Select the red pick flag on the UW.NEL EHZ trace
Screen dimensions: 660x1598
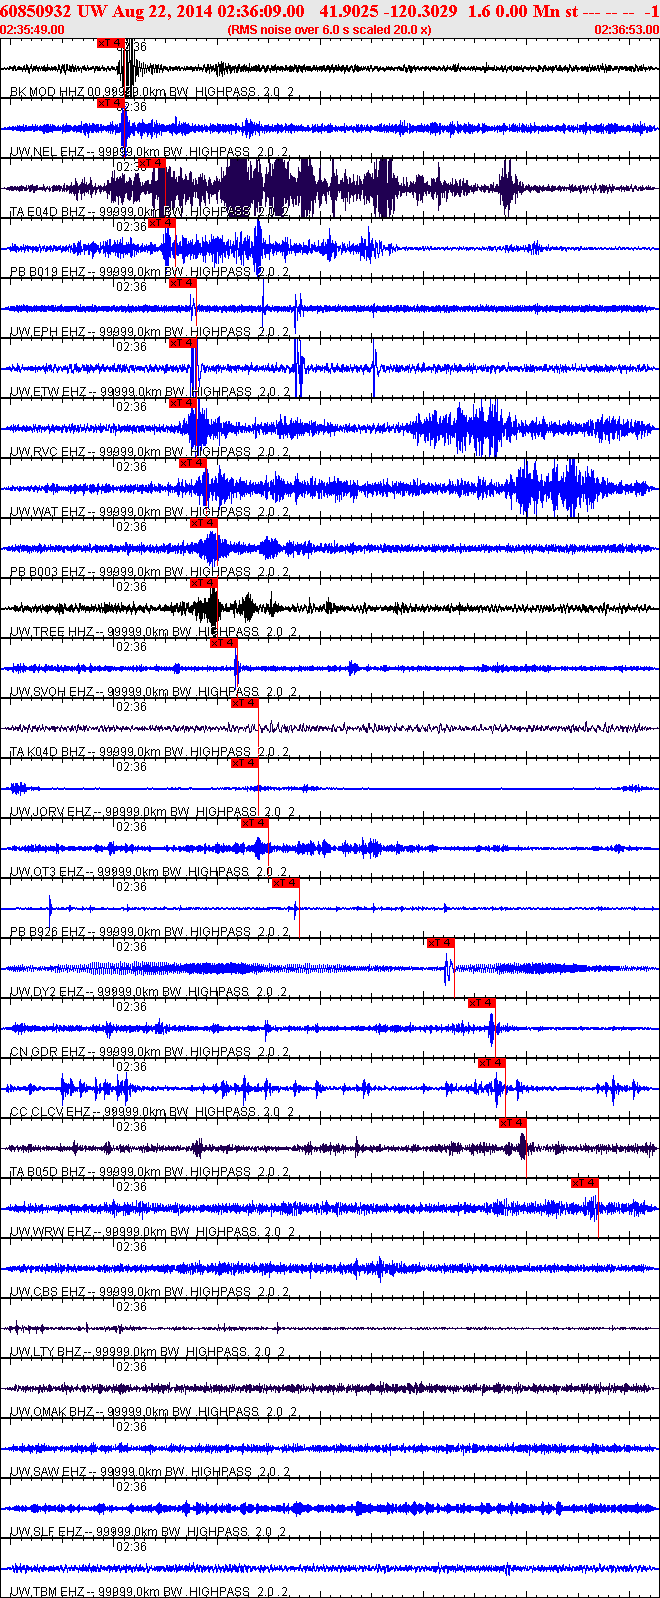coord(110,103)
